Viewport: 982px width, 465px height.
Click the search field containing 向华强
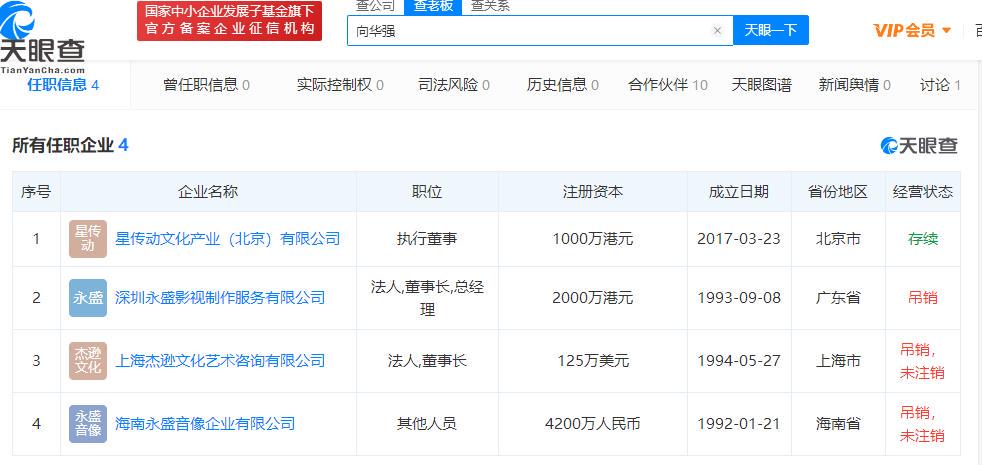click(539, 30)
